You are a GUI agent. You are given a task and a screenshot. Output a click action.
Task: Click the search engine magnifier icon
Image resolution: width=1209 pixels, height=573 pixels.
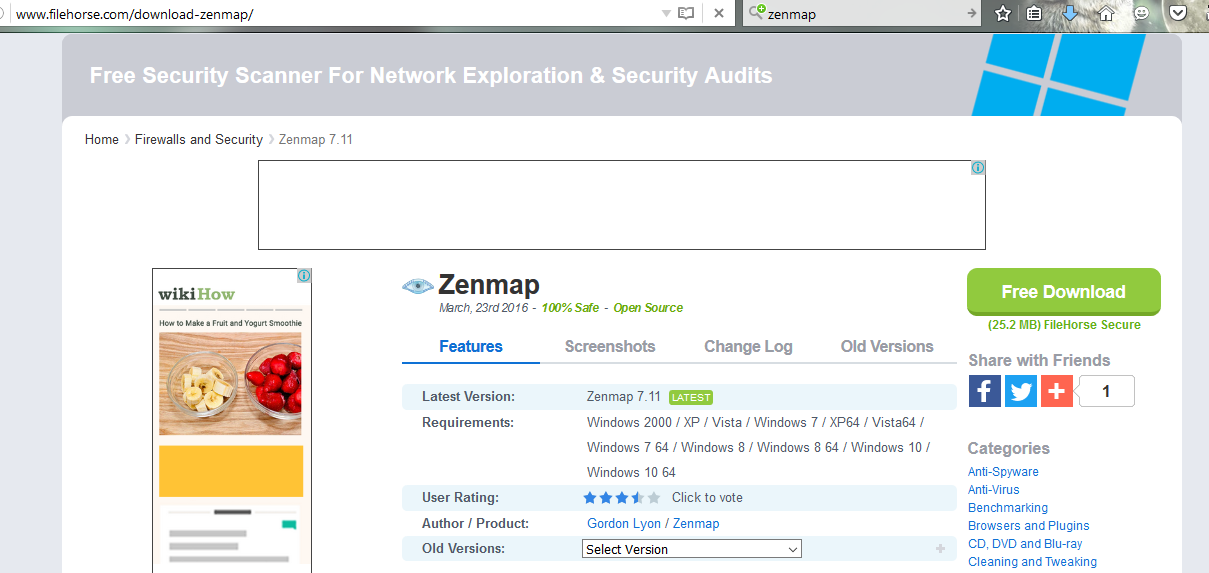pos(757,12)
